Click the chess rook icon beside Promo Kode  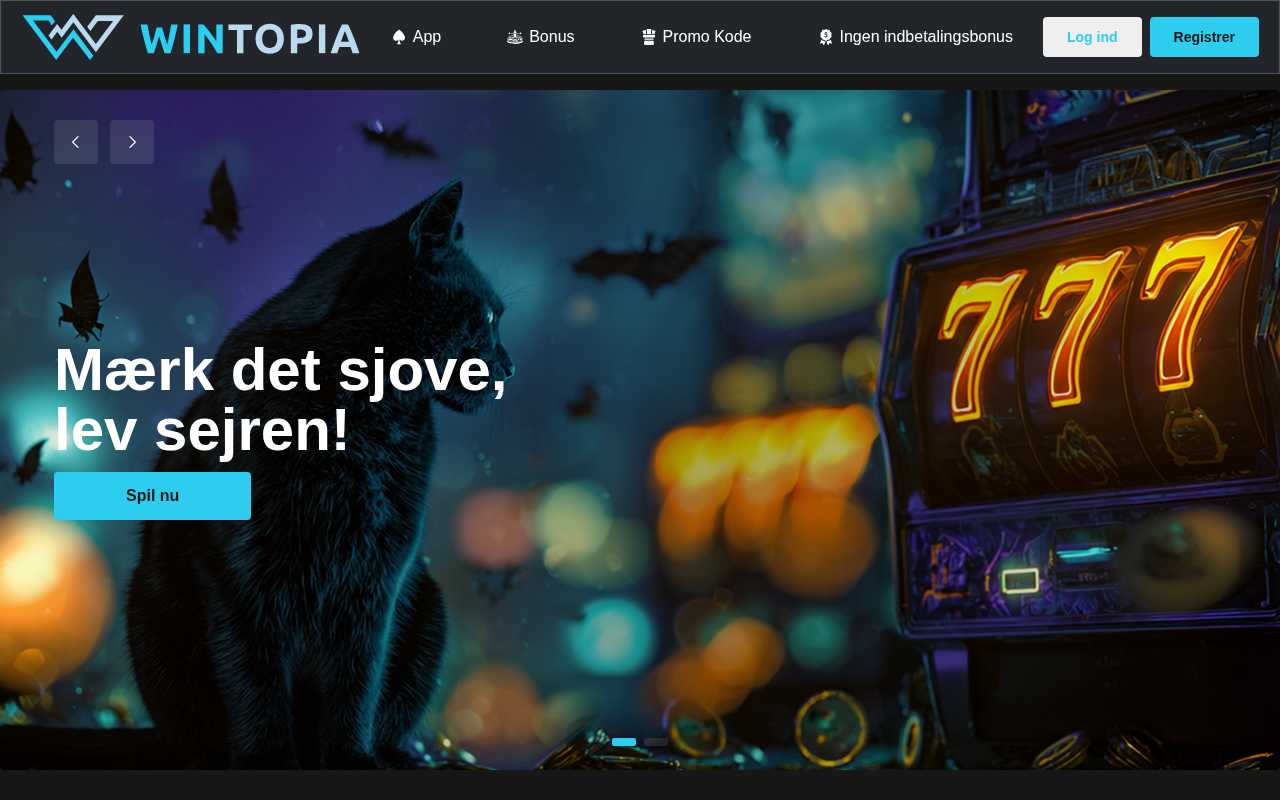(x=649, y=37)
